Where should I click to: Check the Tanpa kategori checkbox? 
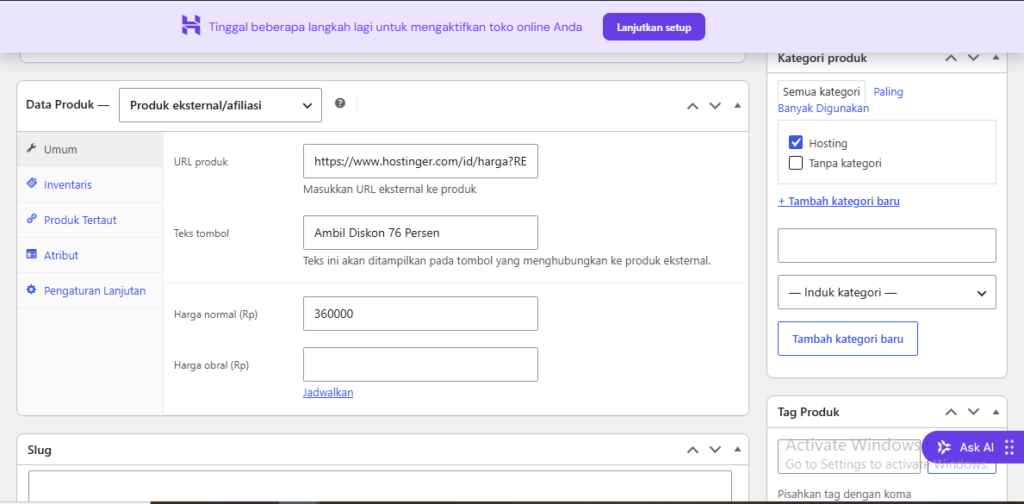coord(795,163)
